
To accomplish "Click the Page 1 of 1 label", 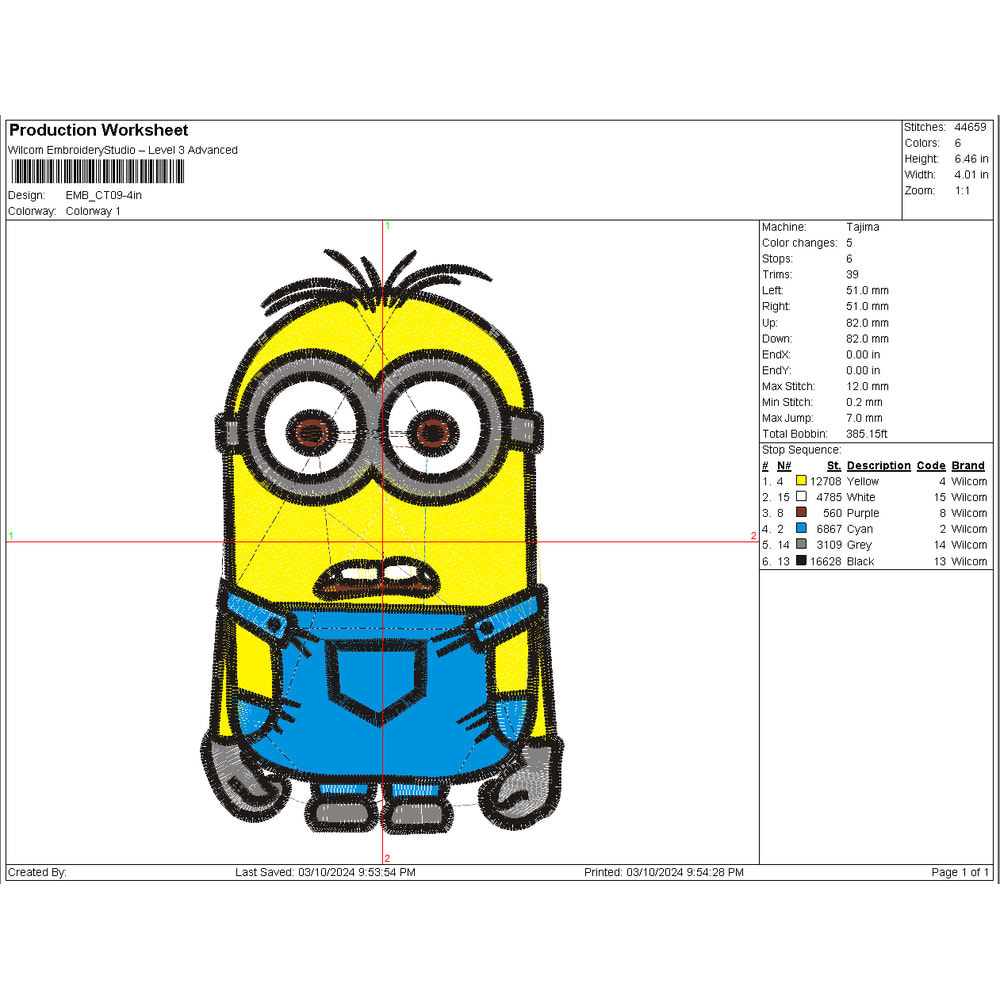I will 959,873.
